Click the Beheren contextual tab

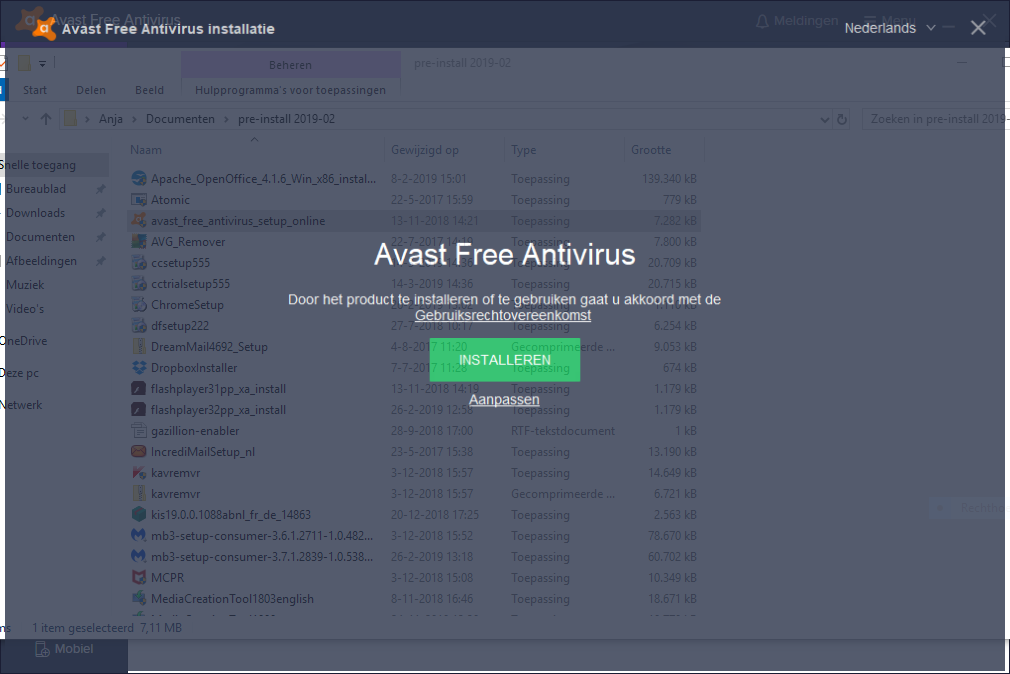tap(291, 65)
